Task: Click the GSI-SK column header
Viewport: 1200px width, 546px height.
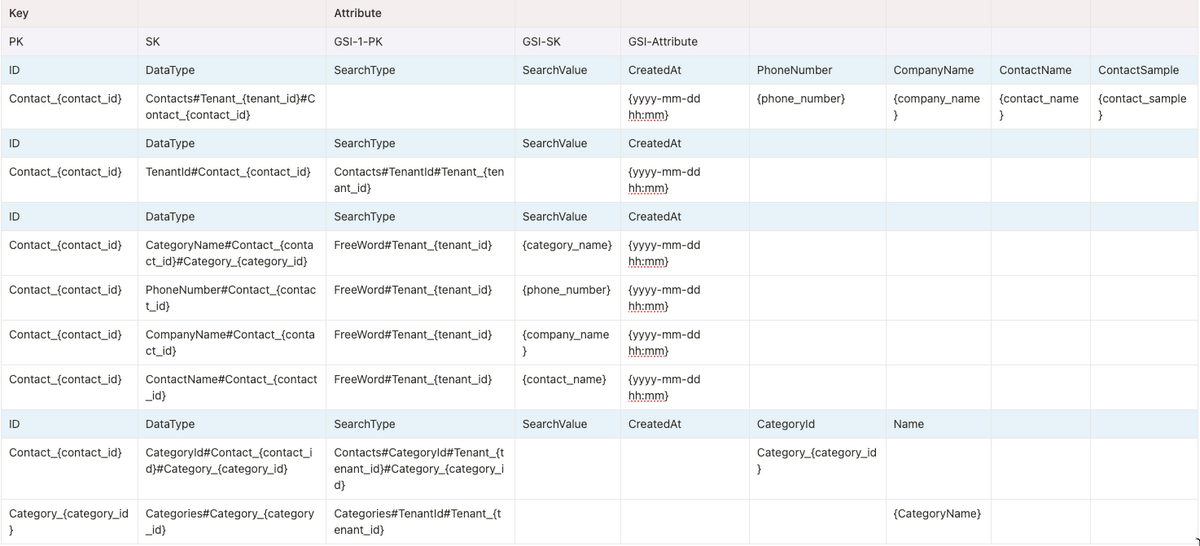Action: coord(567,42)
